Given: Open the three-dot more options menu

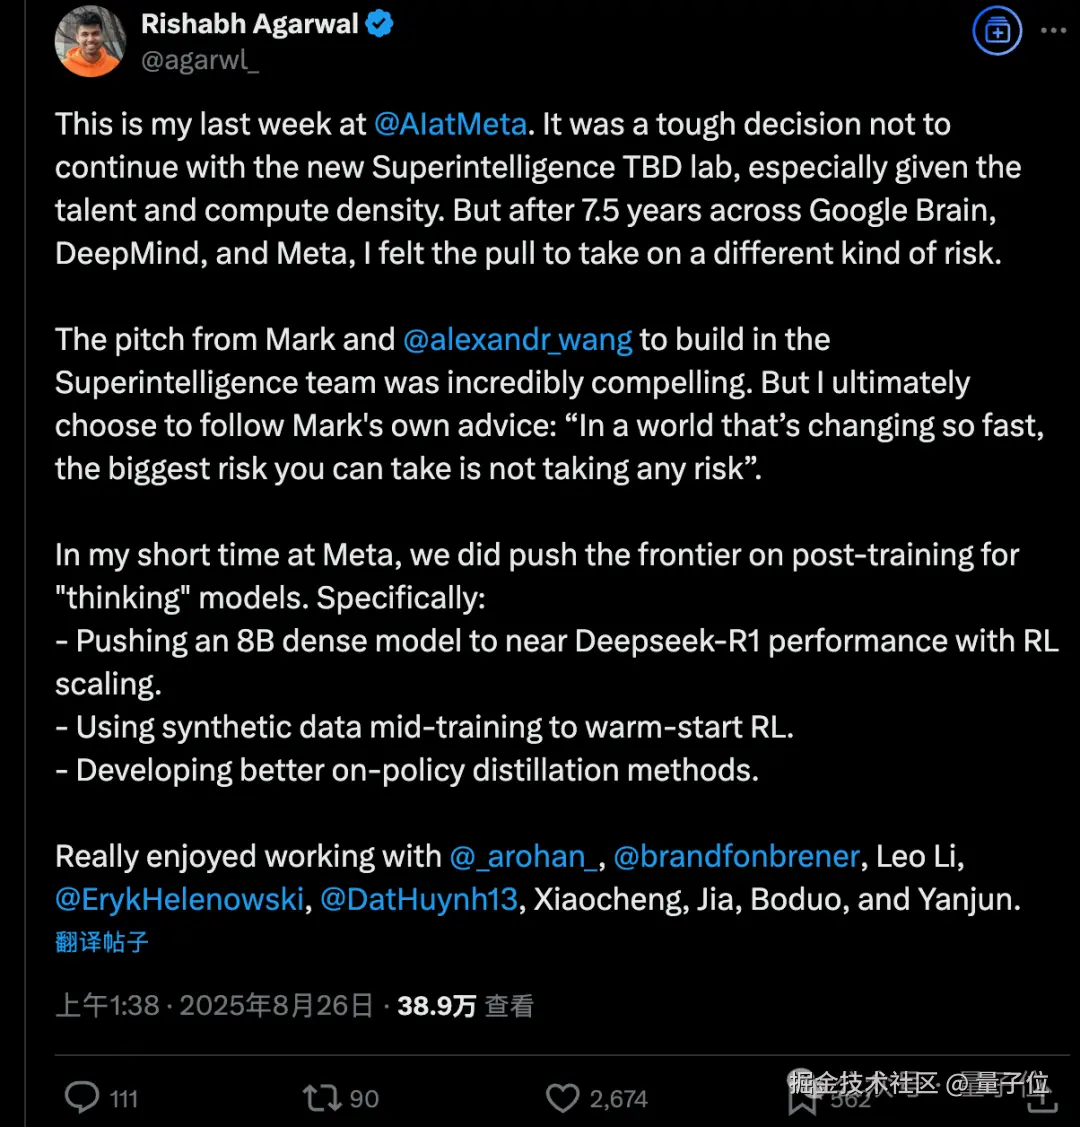Looking at the screenshot, I should 1053,31.
